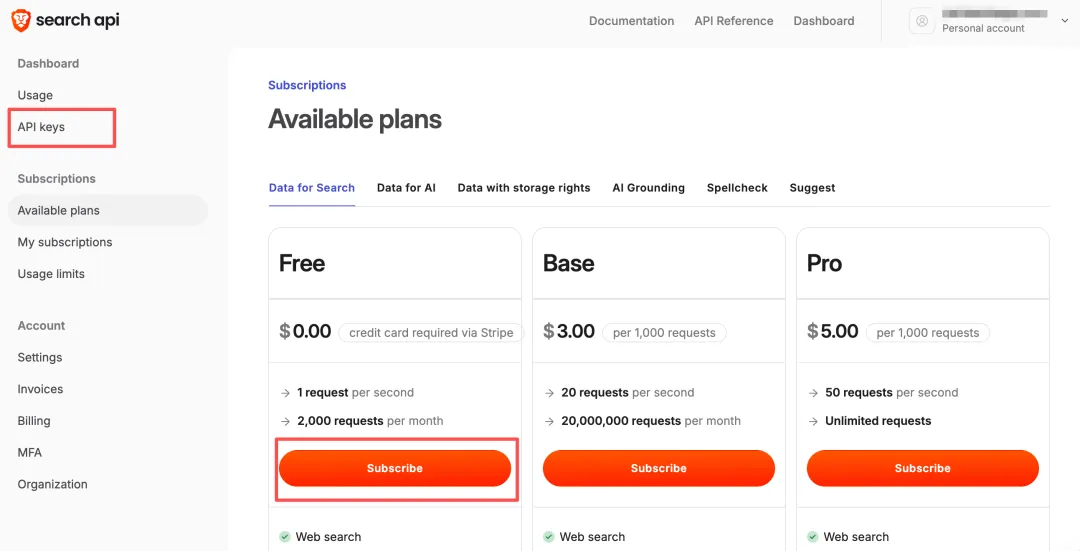Subscribe to the Base plan
Screen dimensions: 1080x551
click(x=658, y=468)
